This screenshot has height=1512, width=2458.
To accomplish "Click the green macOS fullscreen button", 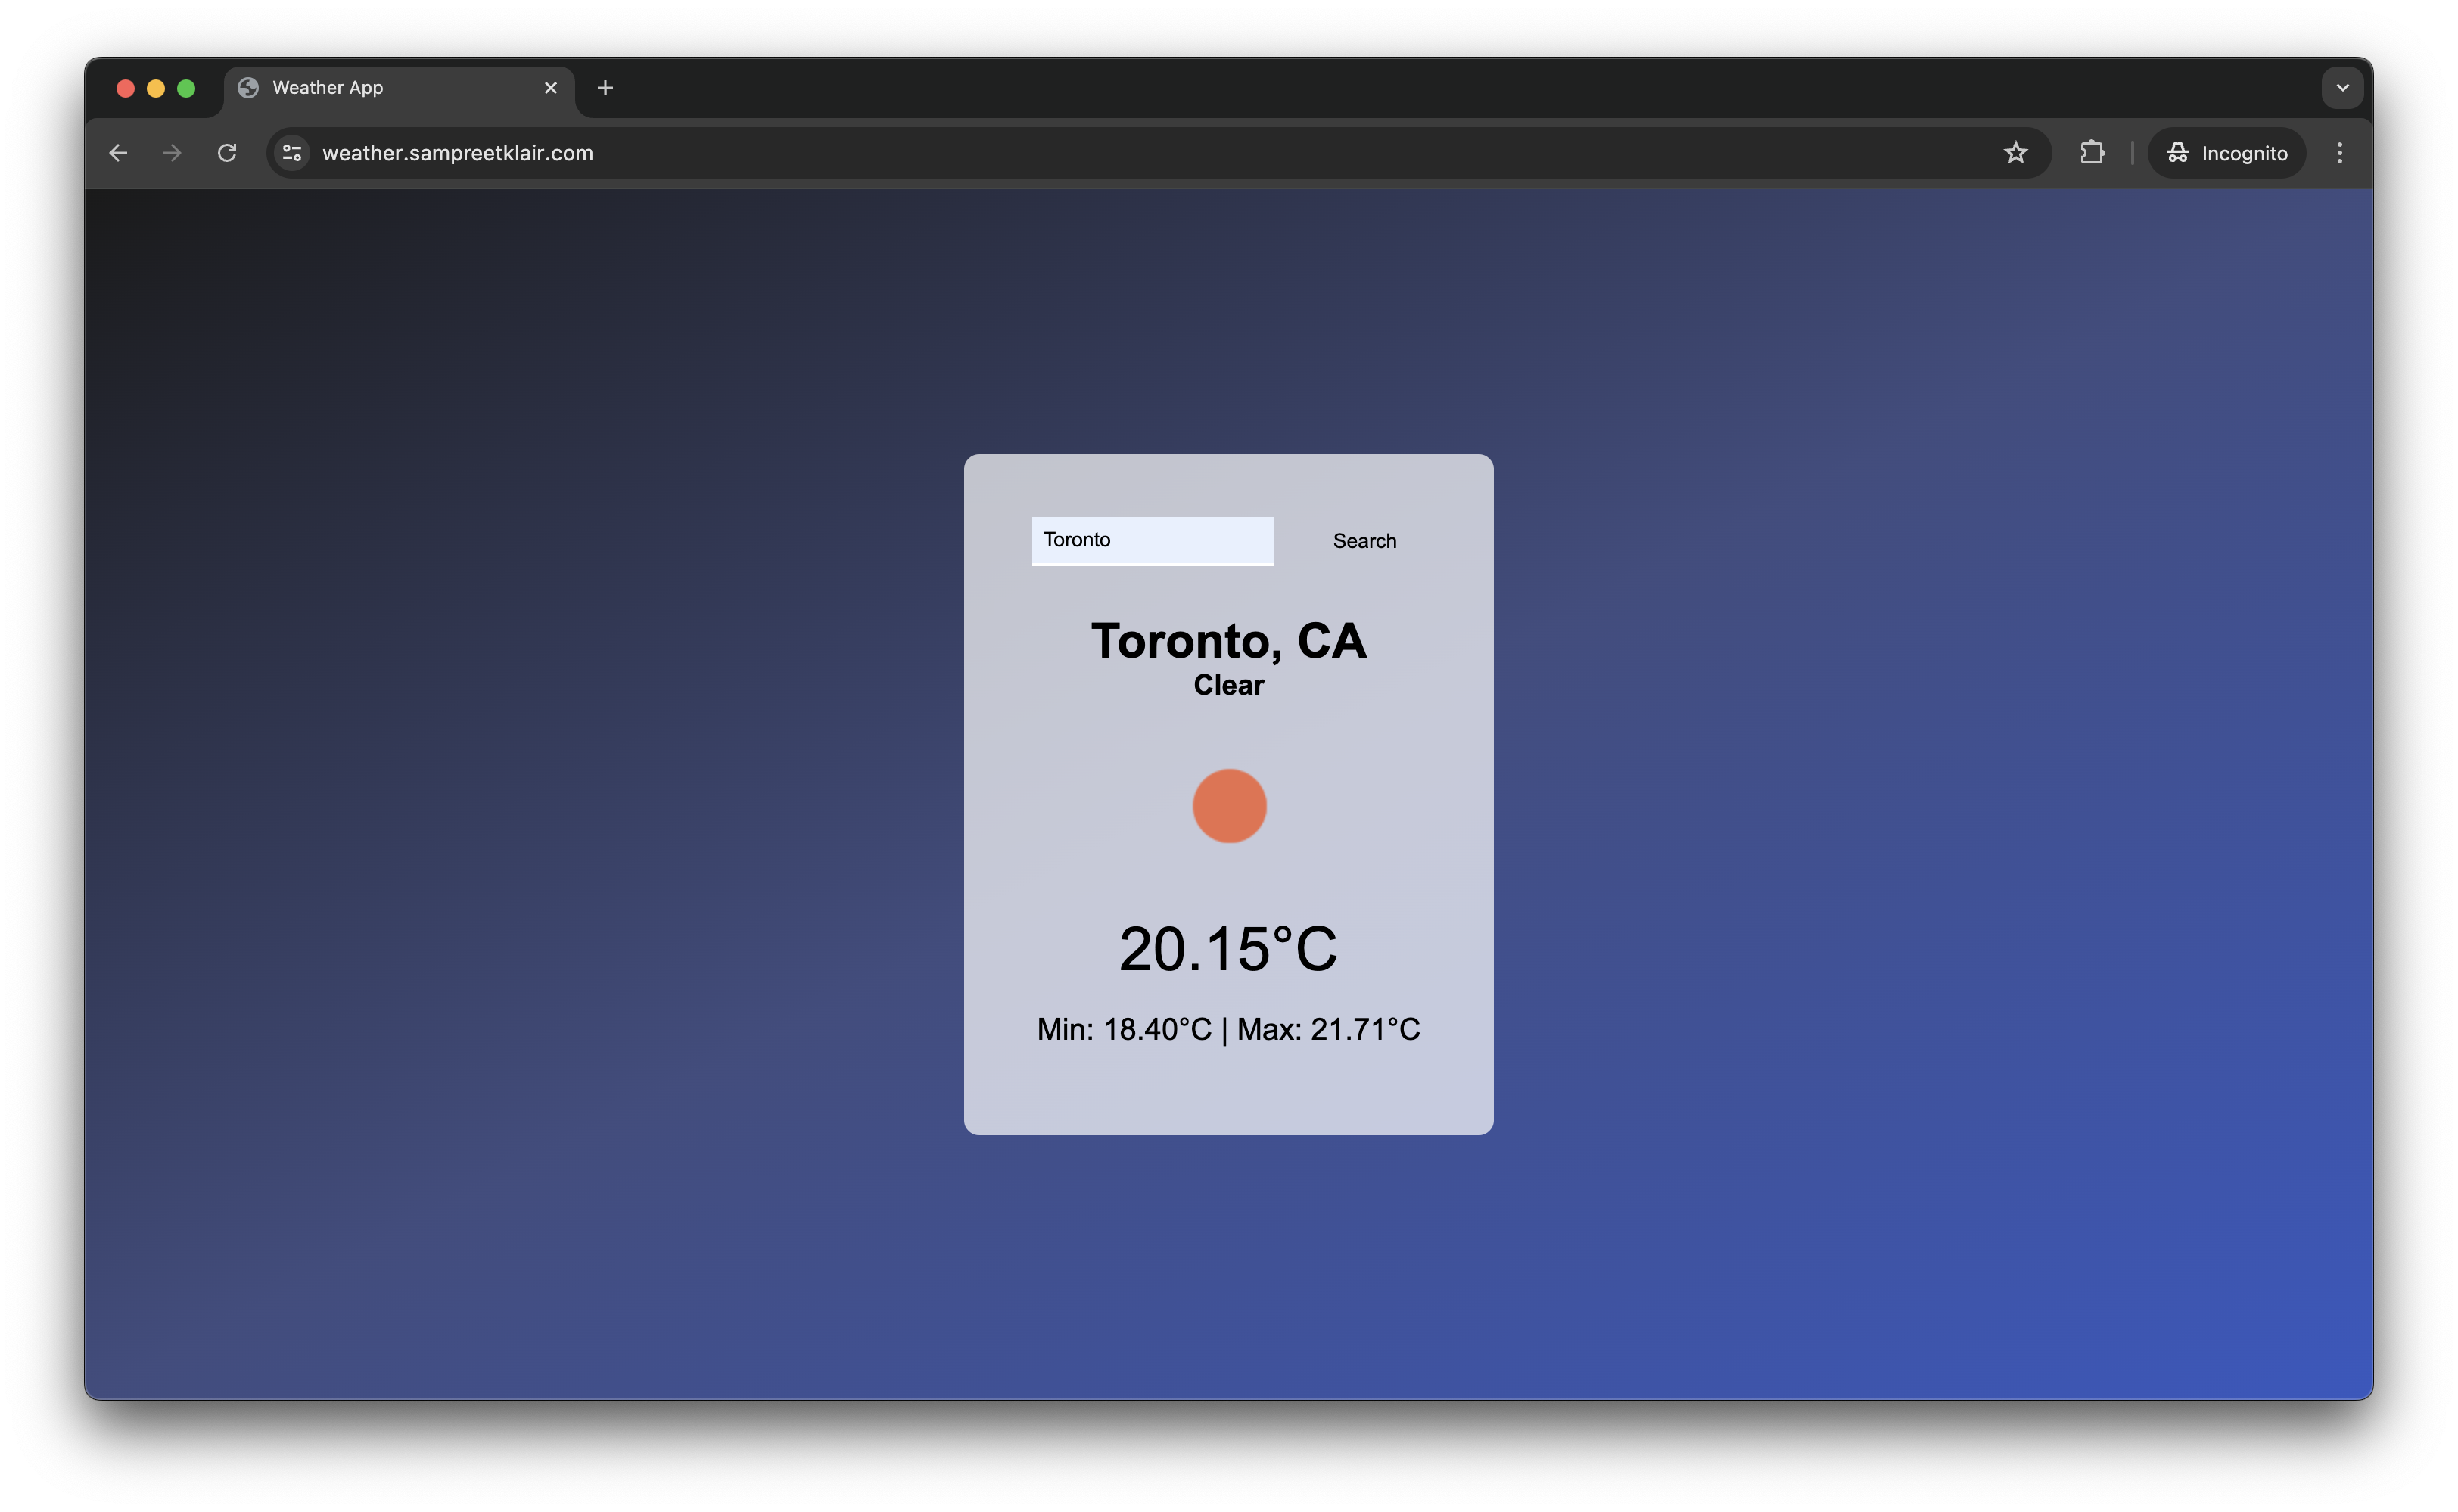I will [186, 88].
